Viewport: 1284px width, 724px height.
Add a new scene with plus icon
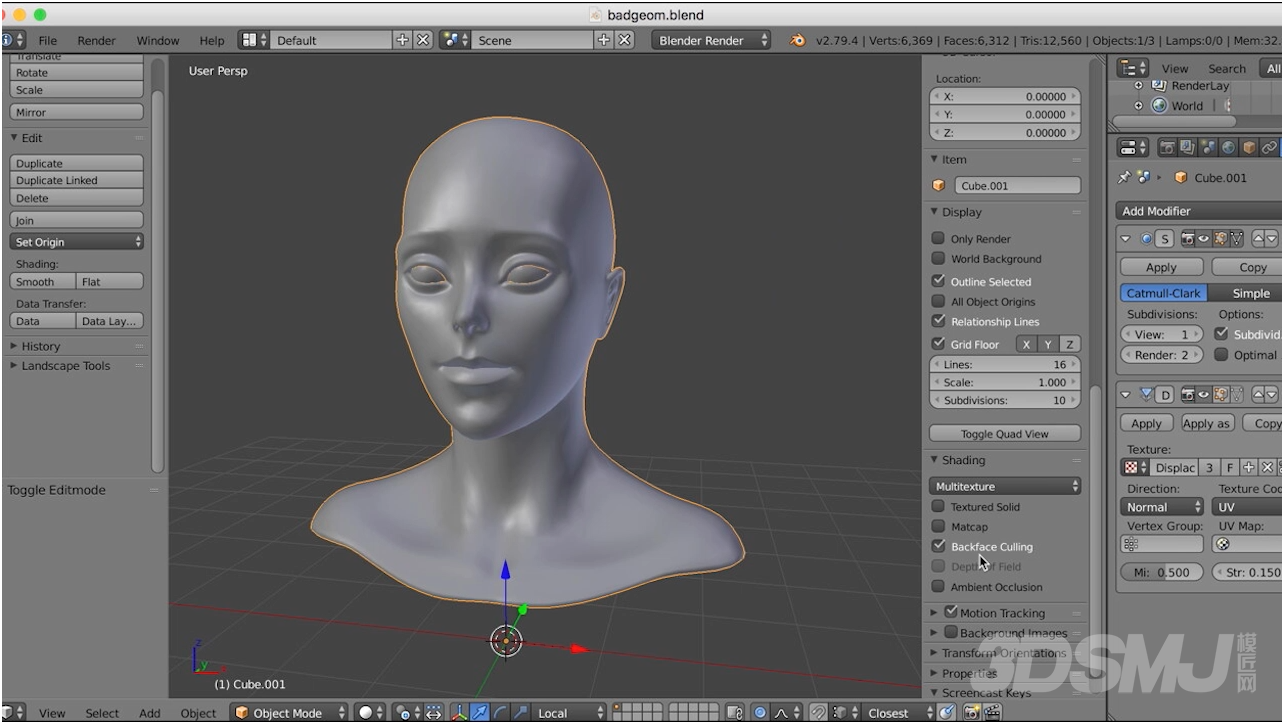click(x=605, y=40)
